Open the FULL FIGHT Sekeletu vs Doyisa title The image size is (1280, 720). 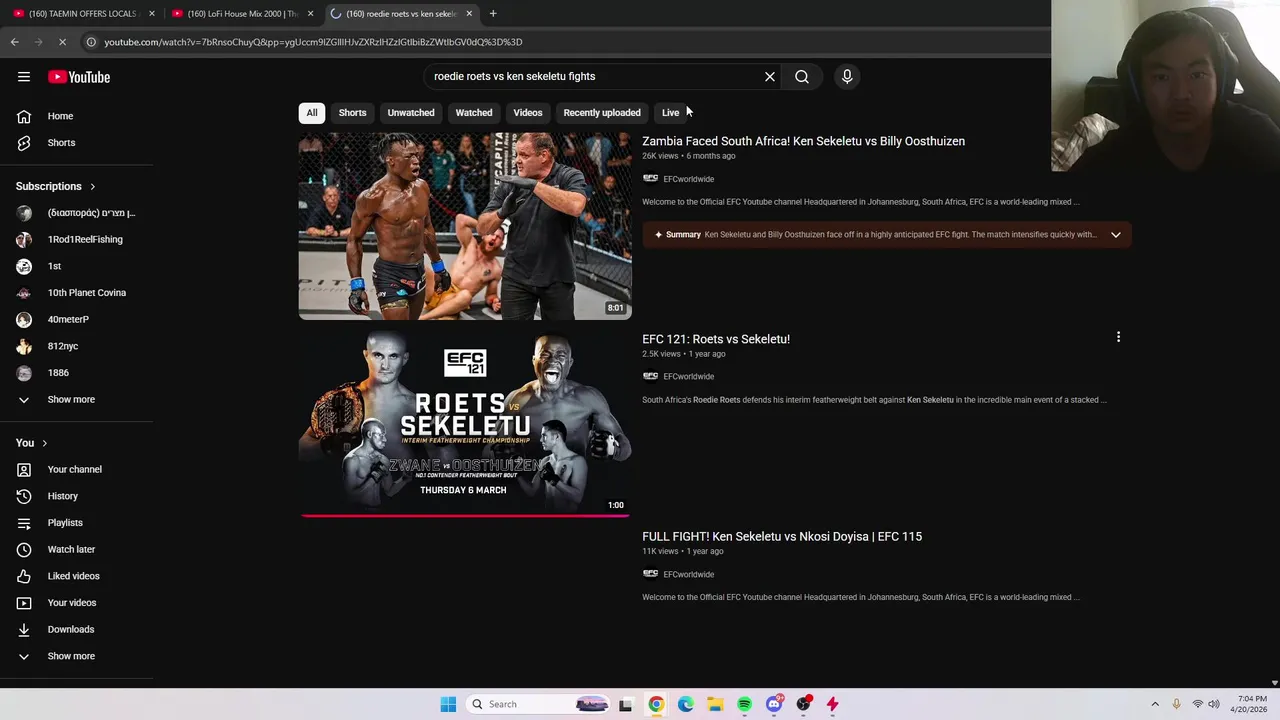click(782, 536)
